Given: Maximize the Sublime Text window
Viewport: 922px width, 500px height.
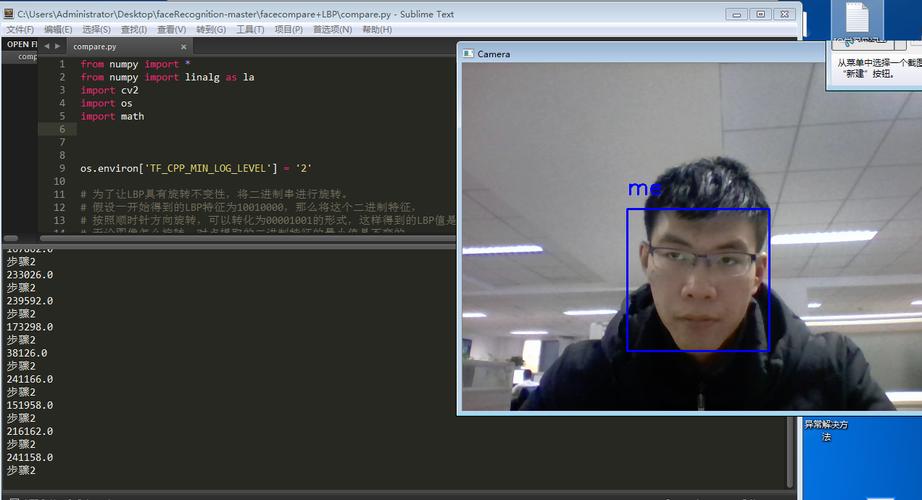Looking at the screenshot, I should pyautogui.click(x=760, y=14).
